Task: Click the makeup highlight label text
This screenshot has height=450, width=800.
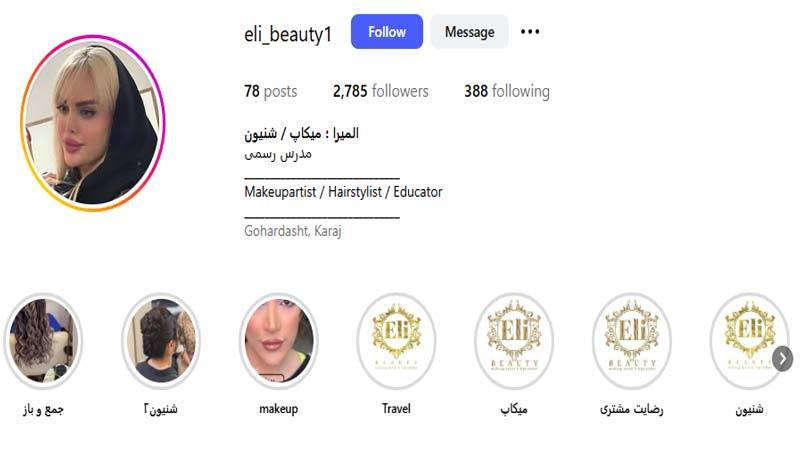Action: click(279, 409)
